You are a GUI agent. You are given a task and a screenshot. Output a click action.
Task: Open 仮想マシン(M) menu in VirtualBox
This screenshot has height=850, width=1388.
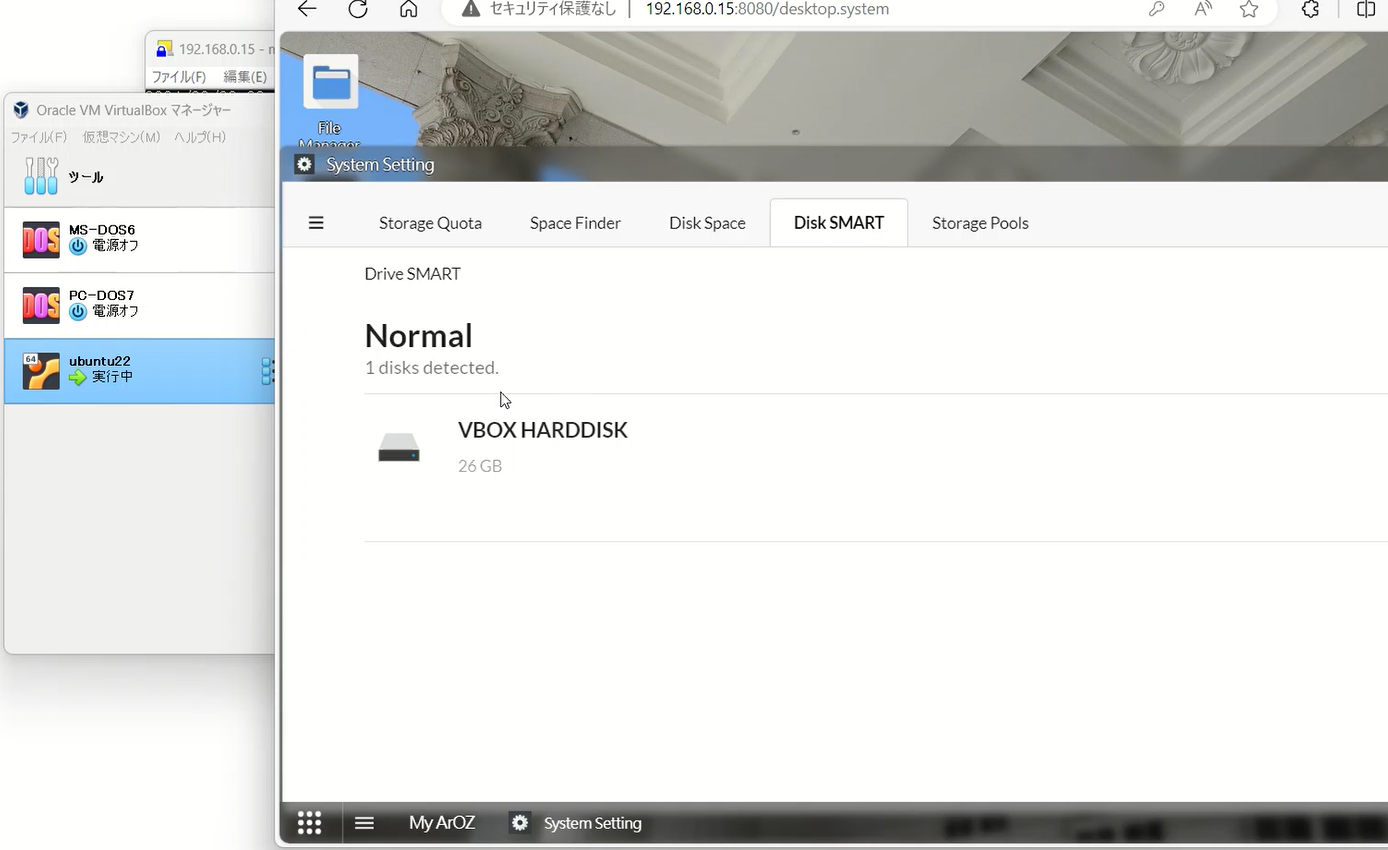121,137
